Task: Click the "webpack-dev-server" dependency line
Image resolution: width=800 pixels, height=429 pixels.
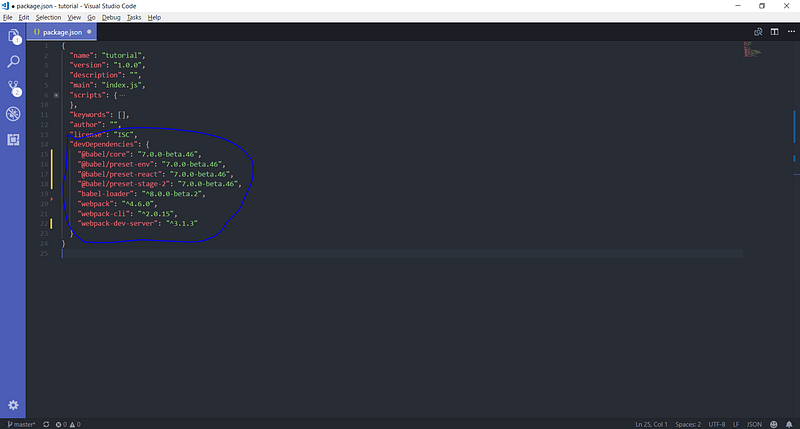Action: (x=138, y=223)
